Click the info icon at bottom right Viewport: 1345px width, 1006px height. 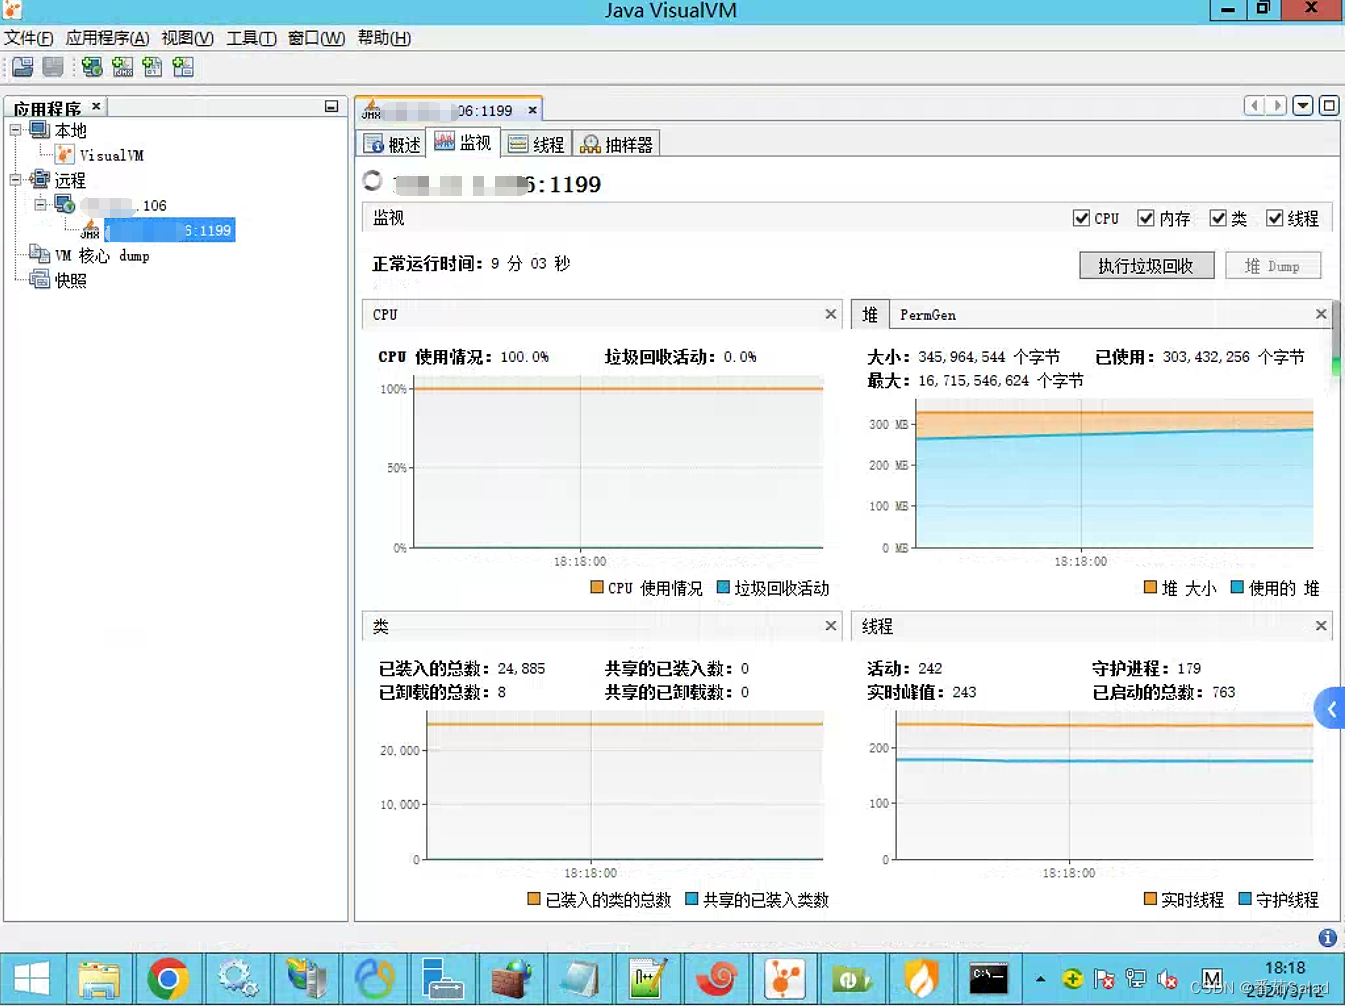[1327, 938]
